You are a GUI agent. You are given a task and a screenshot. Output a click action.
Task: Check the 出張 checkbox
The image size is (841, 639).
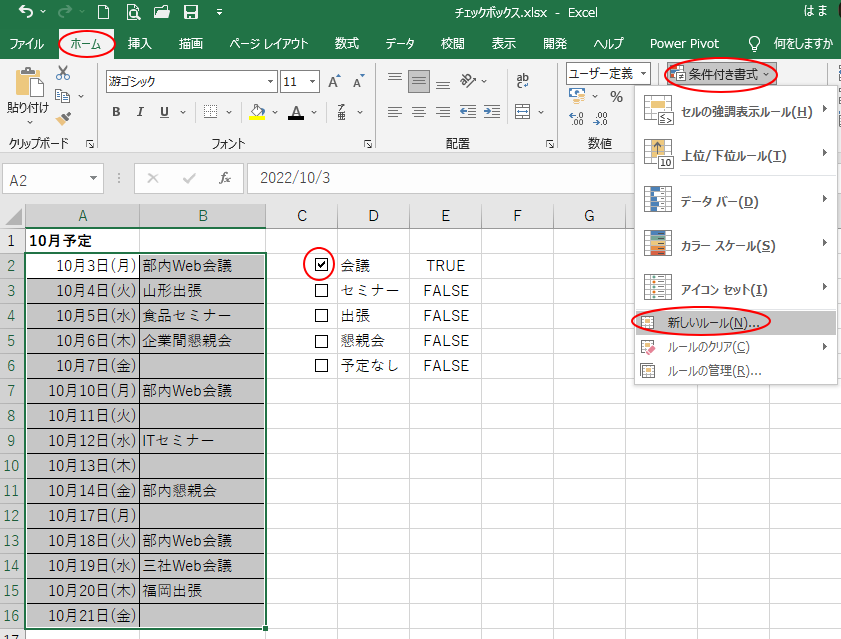point(321,315)
